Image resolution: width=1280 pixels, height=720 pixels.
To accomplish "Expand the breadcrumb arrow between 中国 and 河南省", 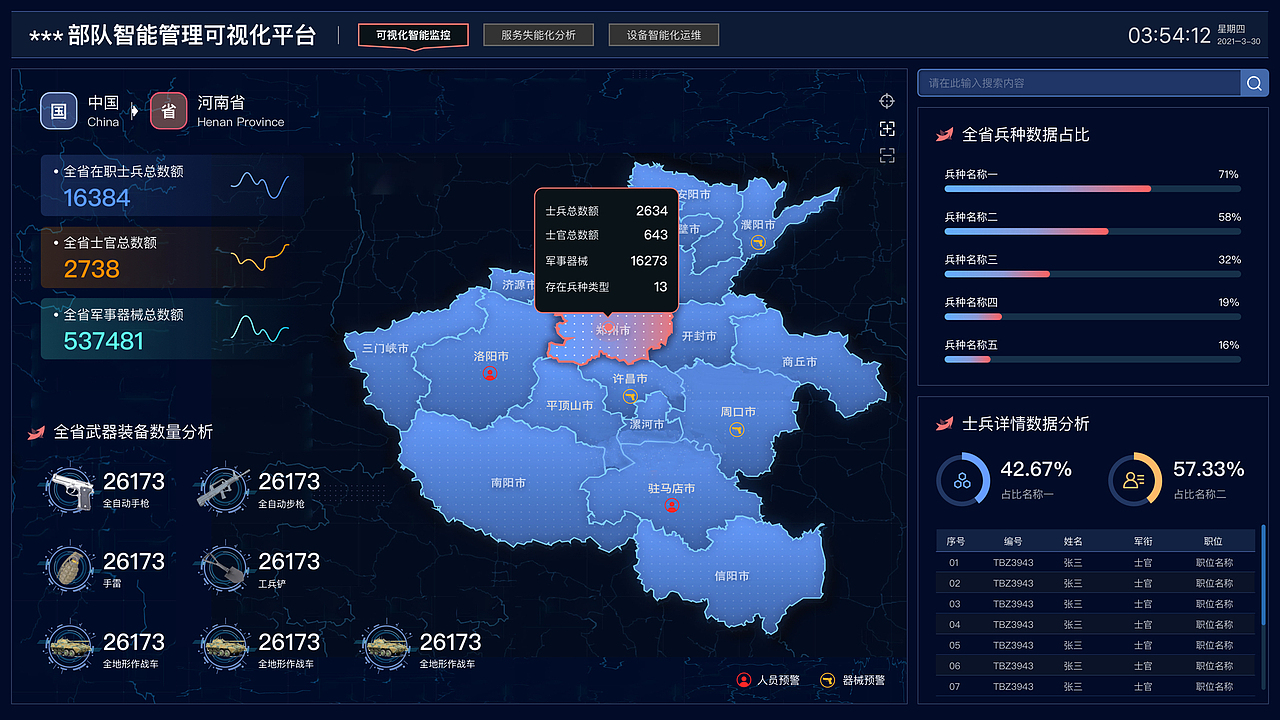I will tap(135, 111).
